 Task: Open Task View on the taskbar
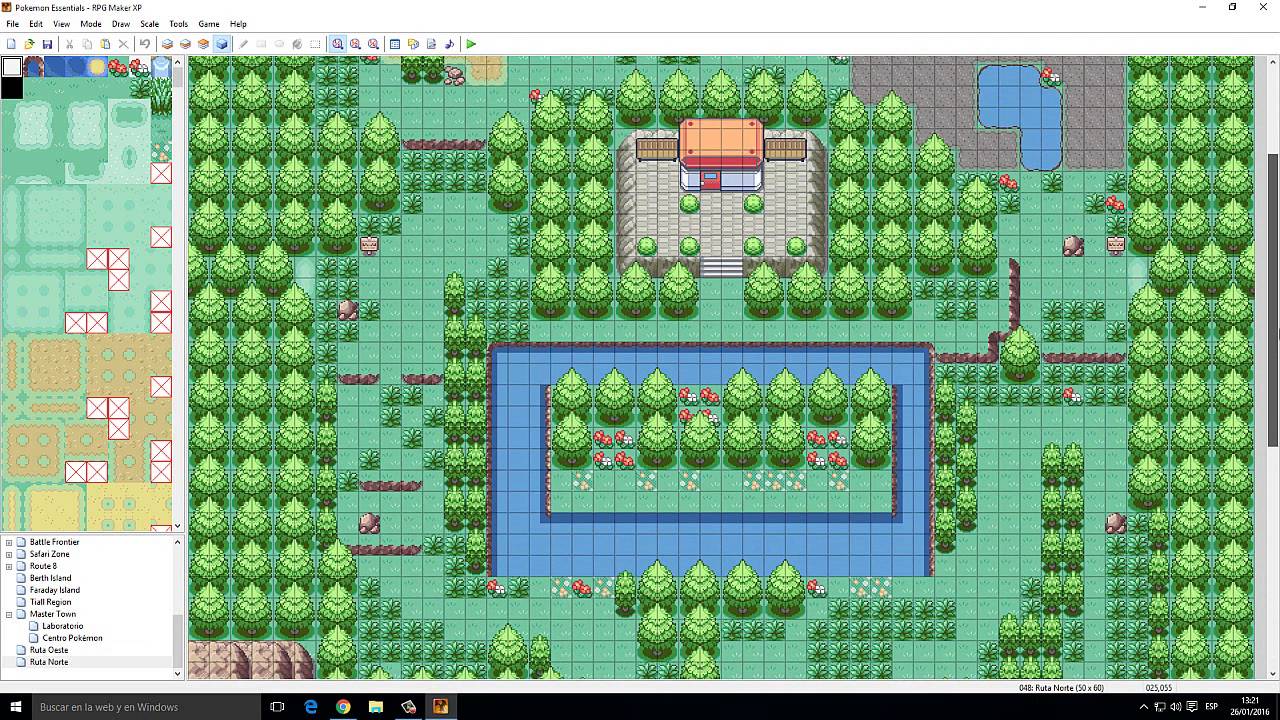[x=278, y=707]
